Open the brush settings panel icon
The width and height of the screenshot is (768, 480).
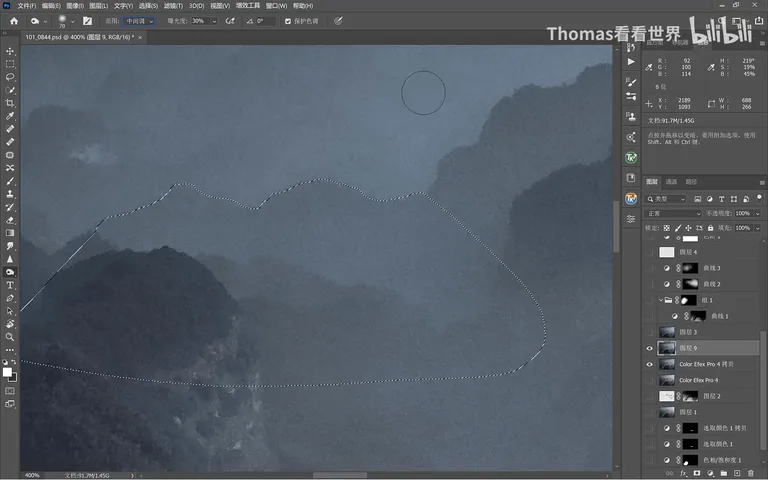point(88,21)
